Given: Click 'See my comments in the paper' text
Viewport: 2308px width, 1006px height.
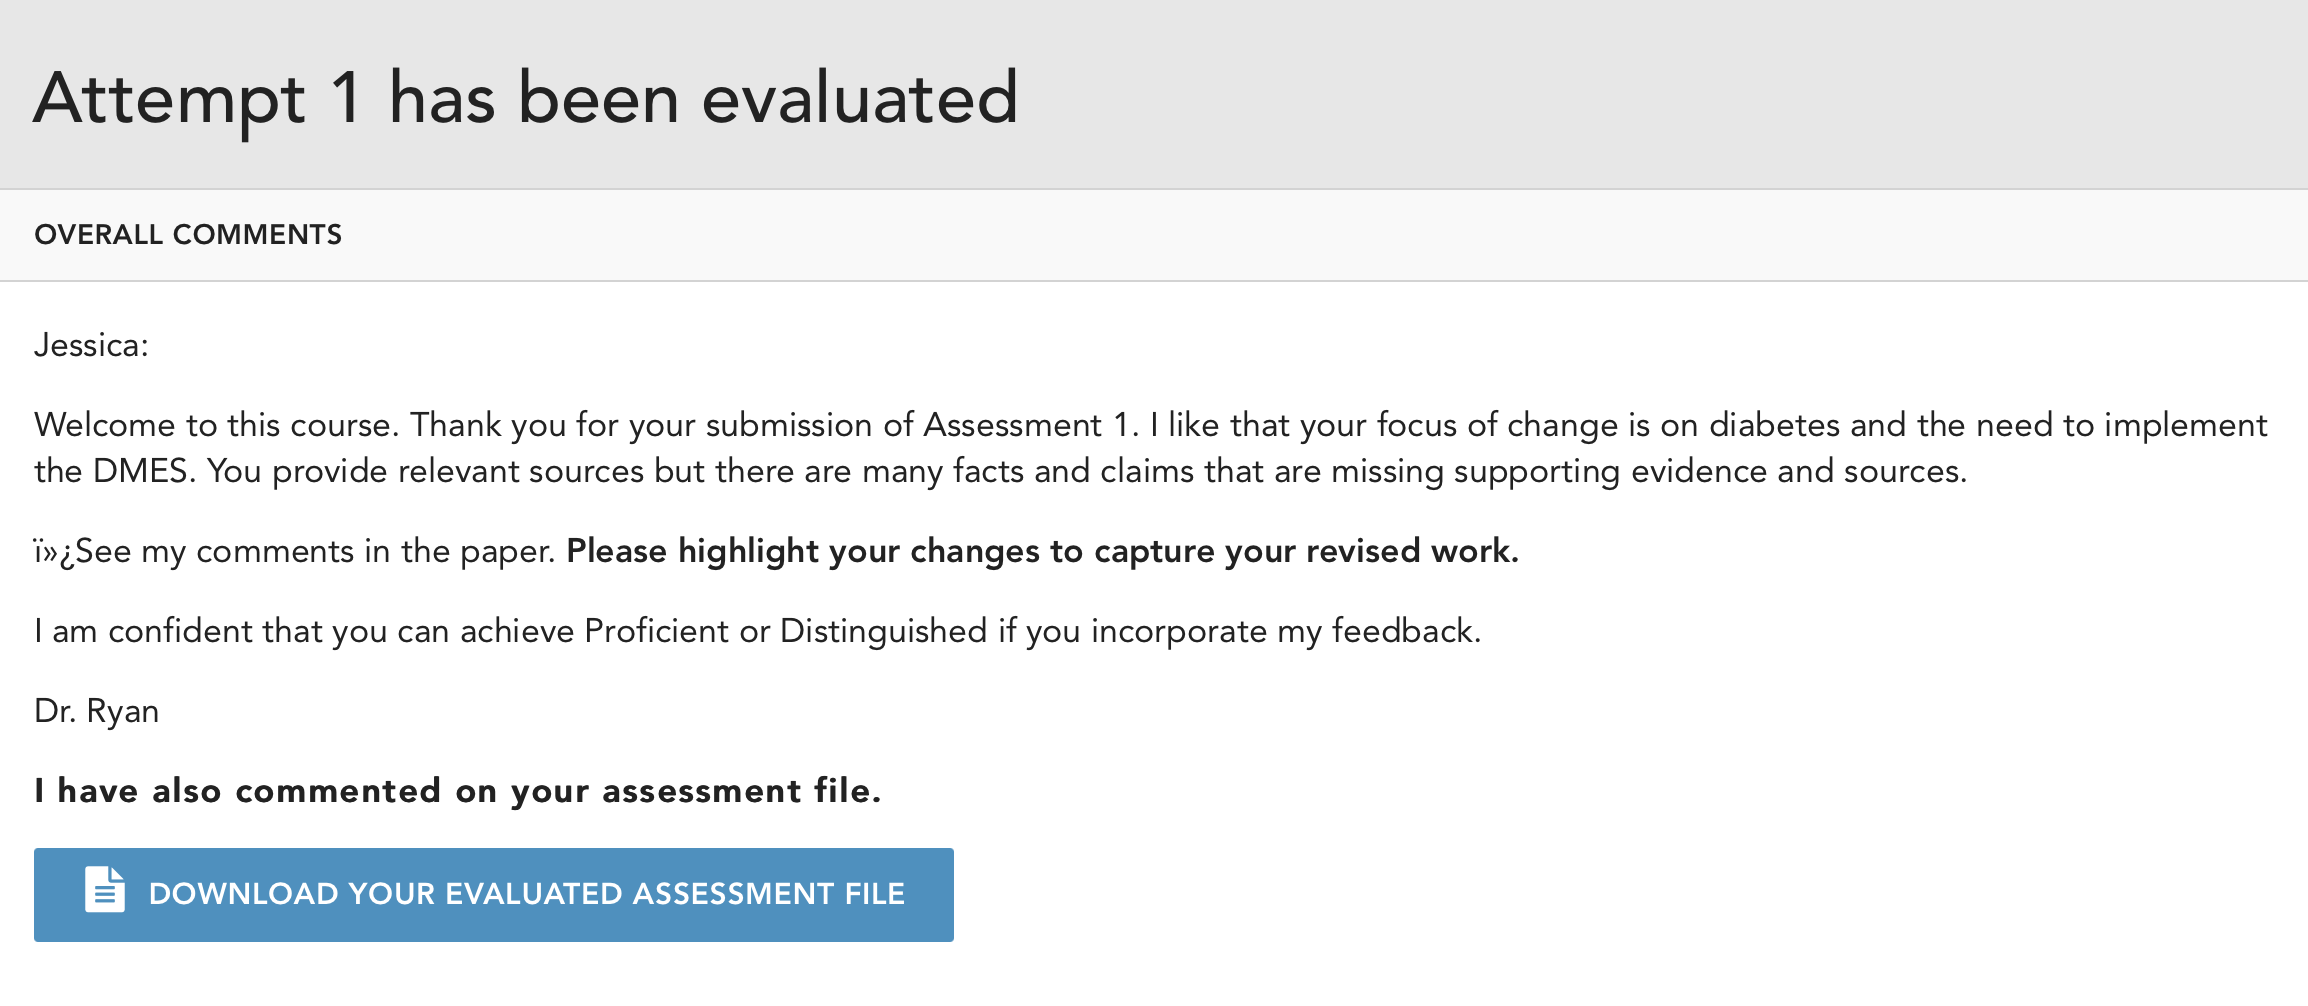Looking at the screenshot, I should pos(315,551).
